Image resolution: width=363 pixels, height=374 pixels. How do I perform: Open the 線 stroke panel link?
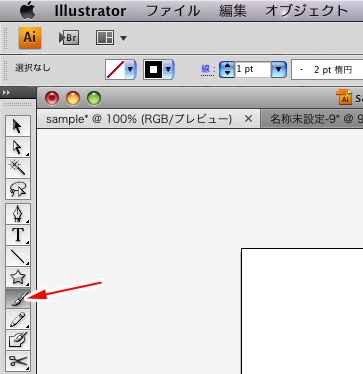(x=208, y=70)
